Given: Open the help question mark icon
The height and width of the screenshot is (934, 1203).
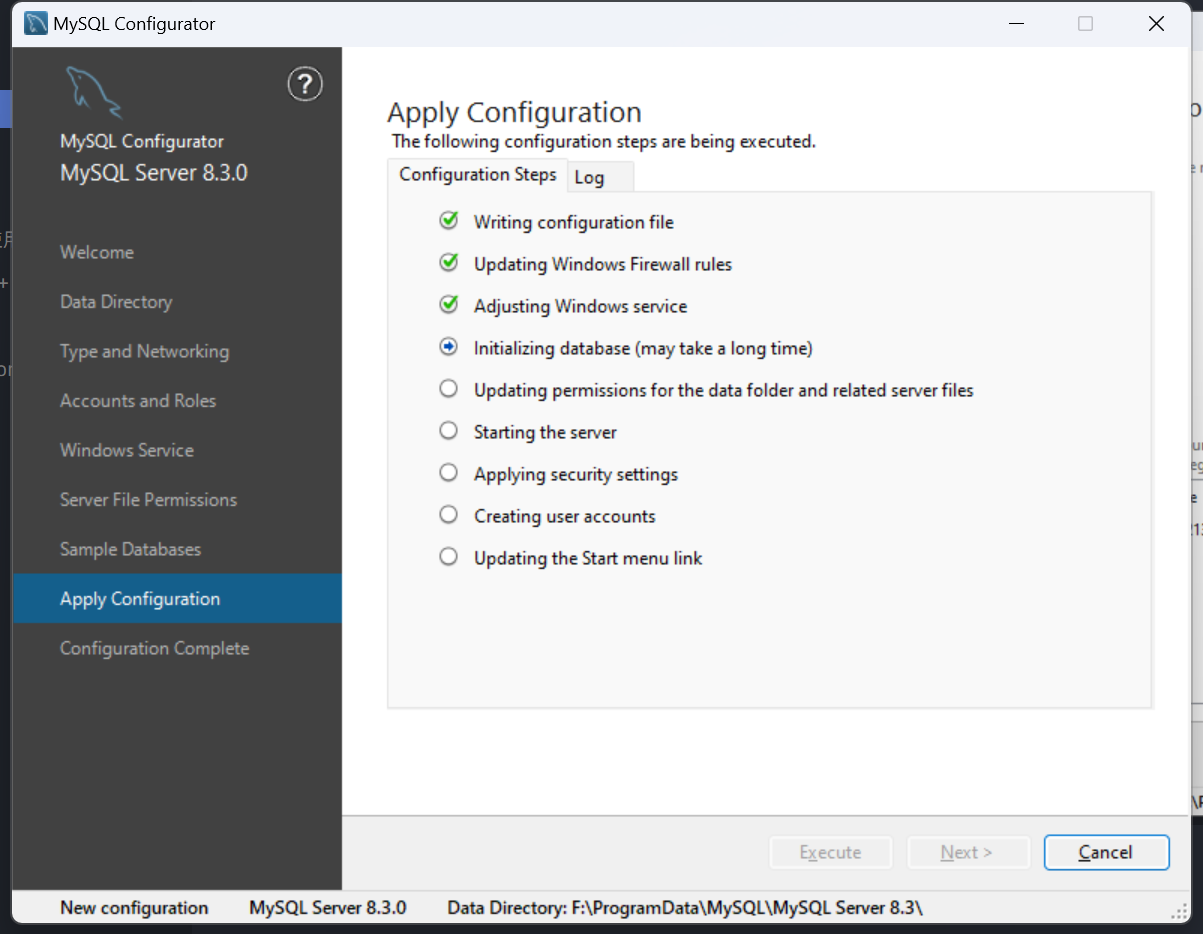Looking at the screenshot, I should click(305, 85).
